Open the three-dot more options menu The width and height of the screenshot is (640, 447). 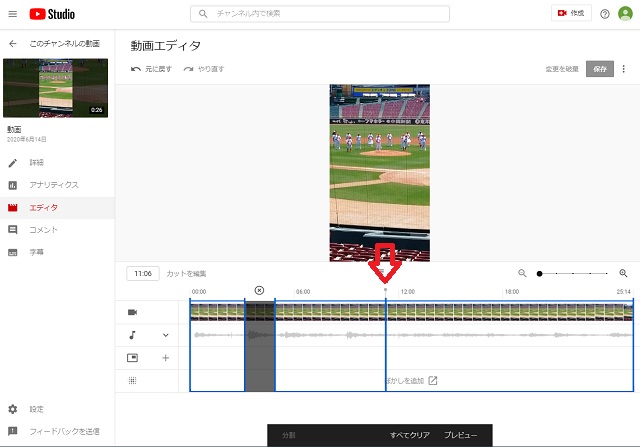623,69
